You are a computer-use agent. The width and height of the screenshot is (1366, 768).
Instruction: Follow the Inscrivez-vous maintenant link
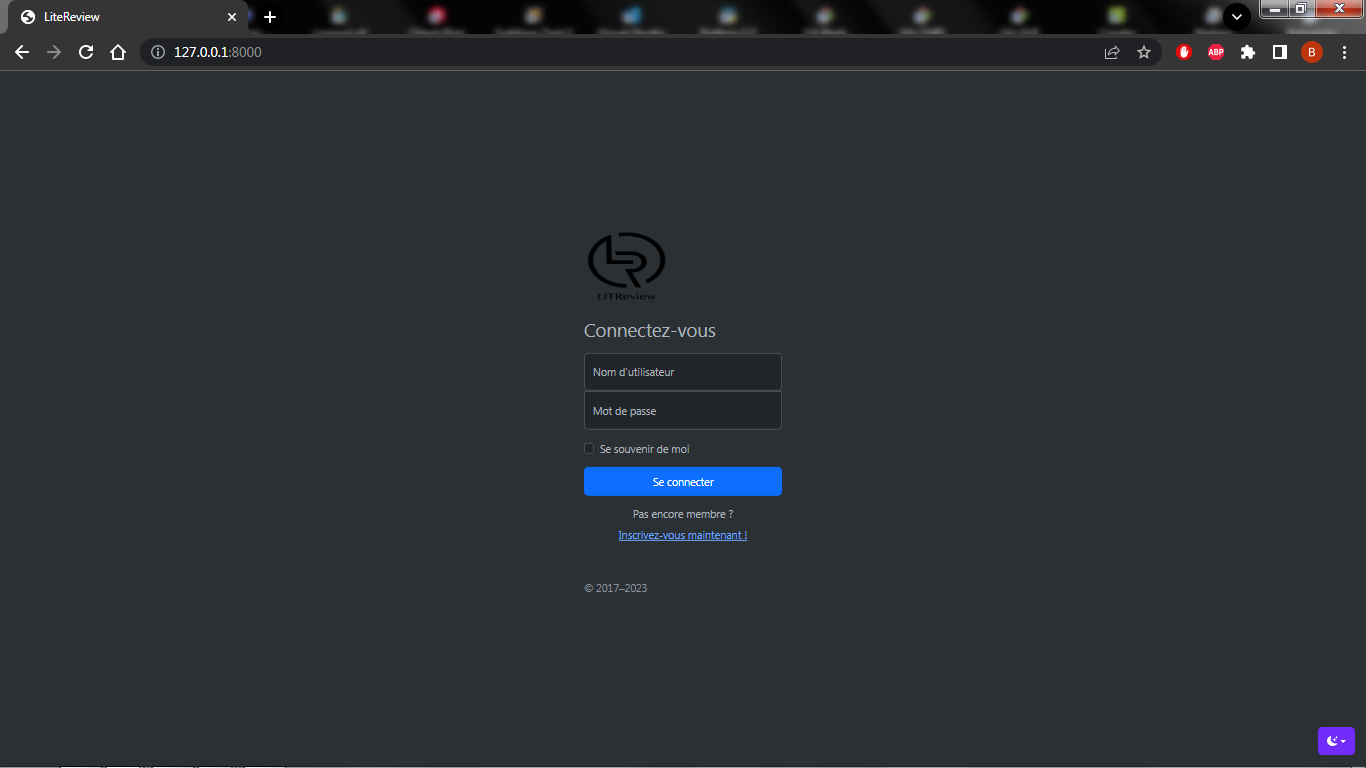(683, 536)
